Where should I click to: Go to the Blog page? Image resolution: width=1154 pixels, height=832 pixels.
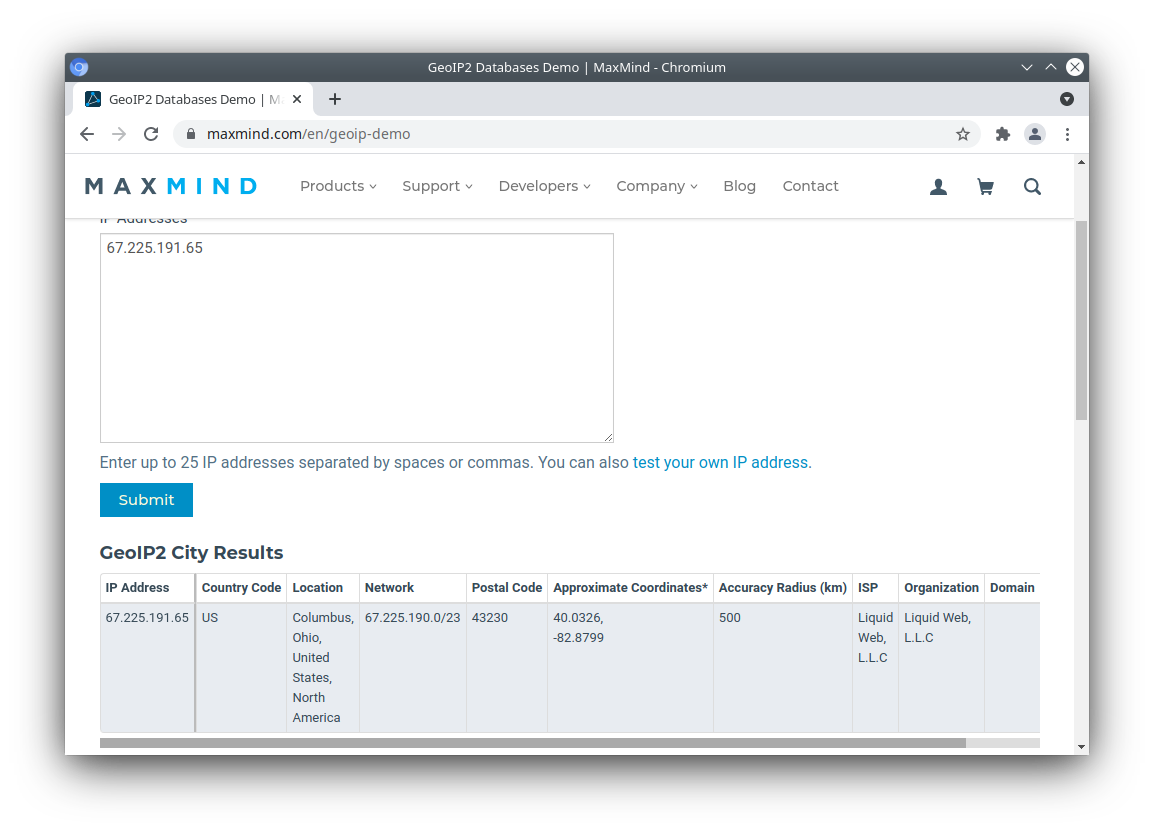tap(739, 186)
